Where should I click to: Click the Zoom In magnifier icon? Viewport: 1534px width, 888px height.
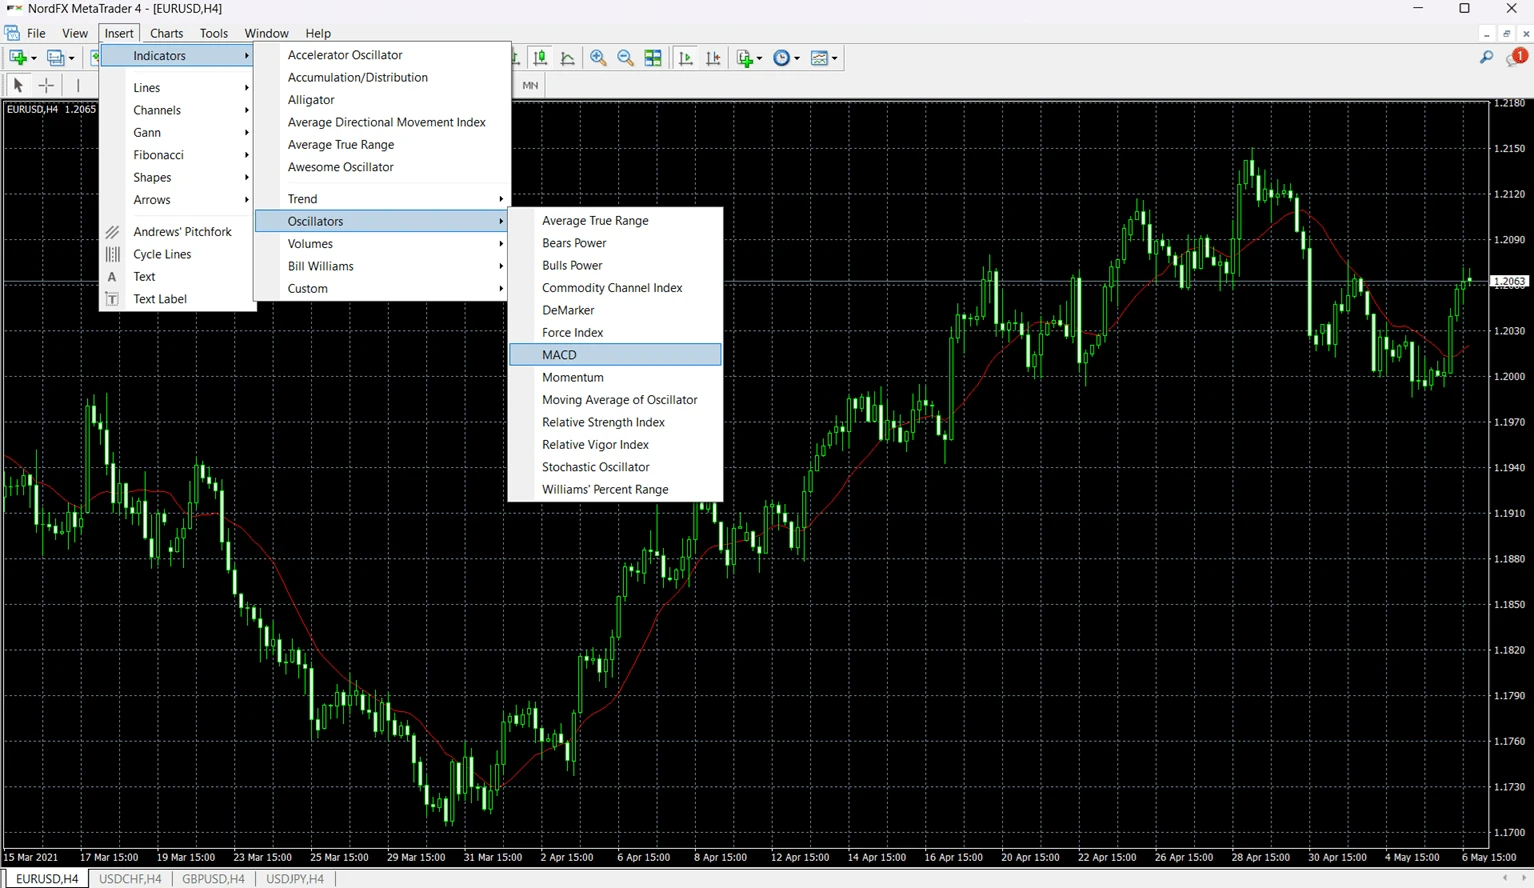[598, 58]
